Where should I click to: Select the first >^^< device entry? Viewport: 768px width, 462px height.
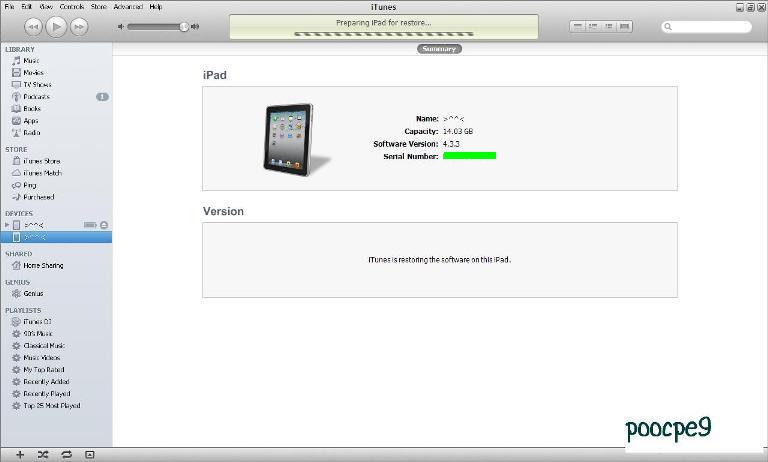(x=33, y=225)
